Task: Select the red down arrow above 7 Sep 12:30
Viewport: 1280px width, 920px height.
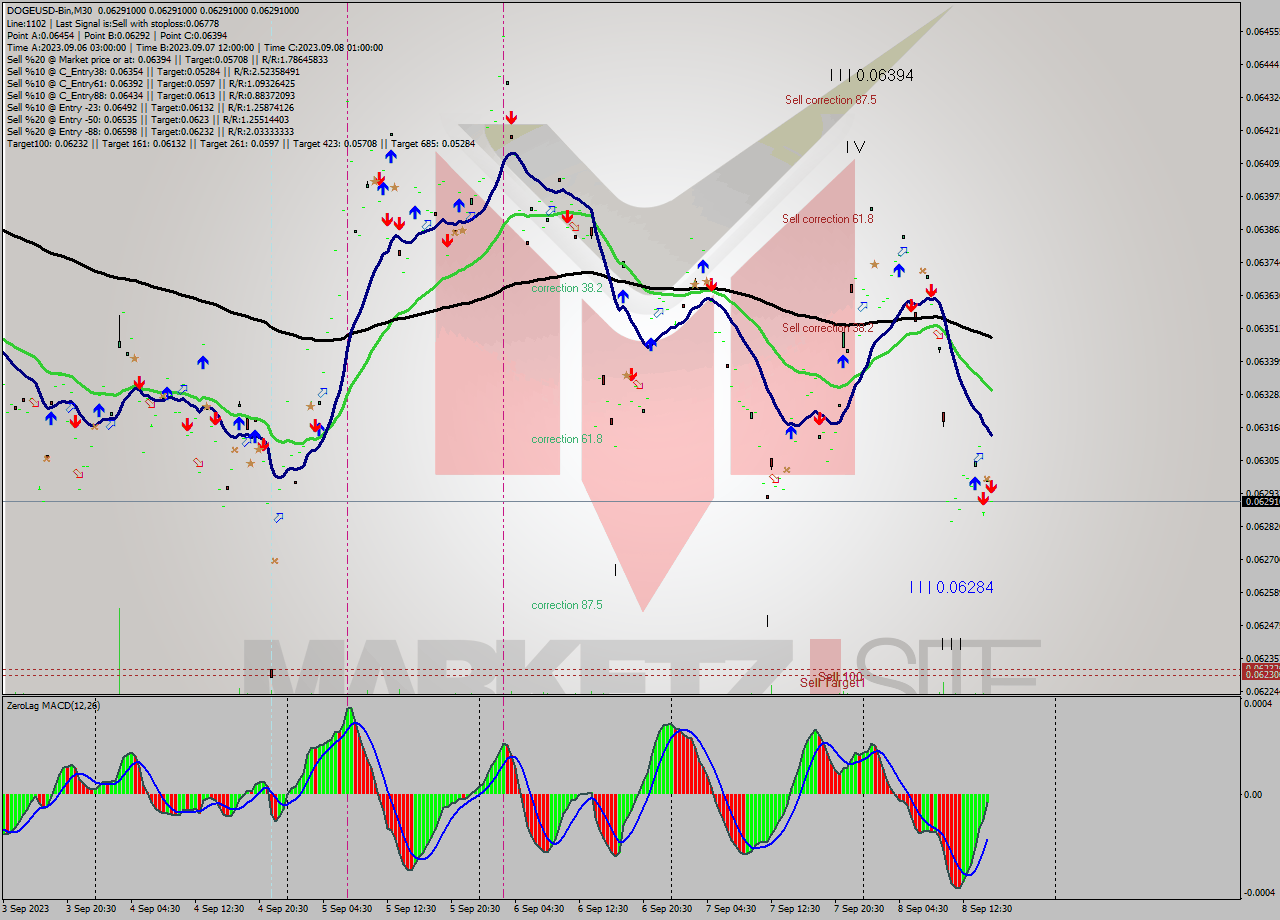Action: point(820,418)
